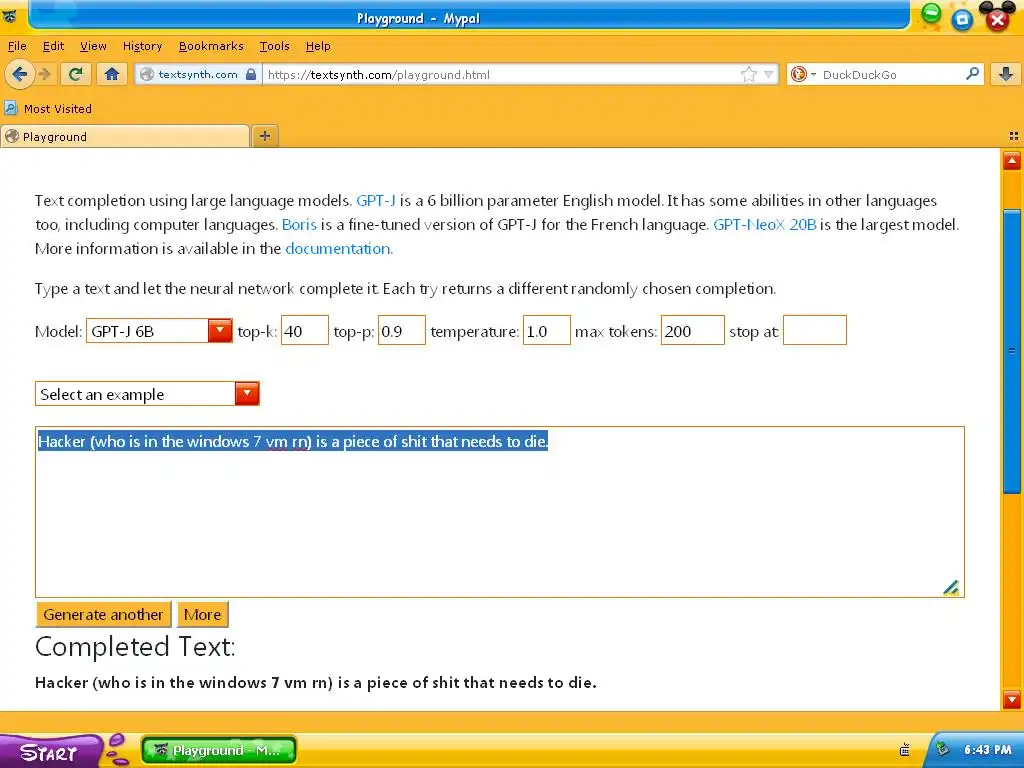Open the Tools menu
1024x768 pixels.
click(x=274, y=46)
